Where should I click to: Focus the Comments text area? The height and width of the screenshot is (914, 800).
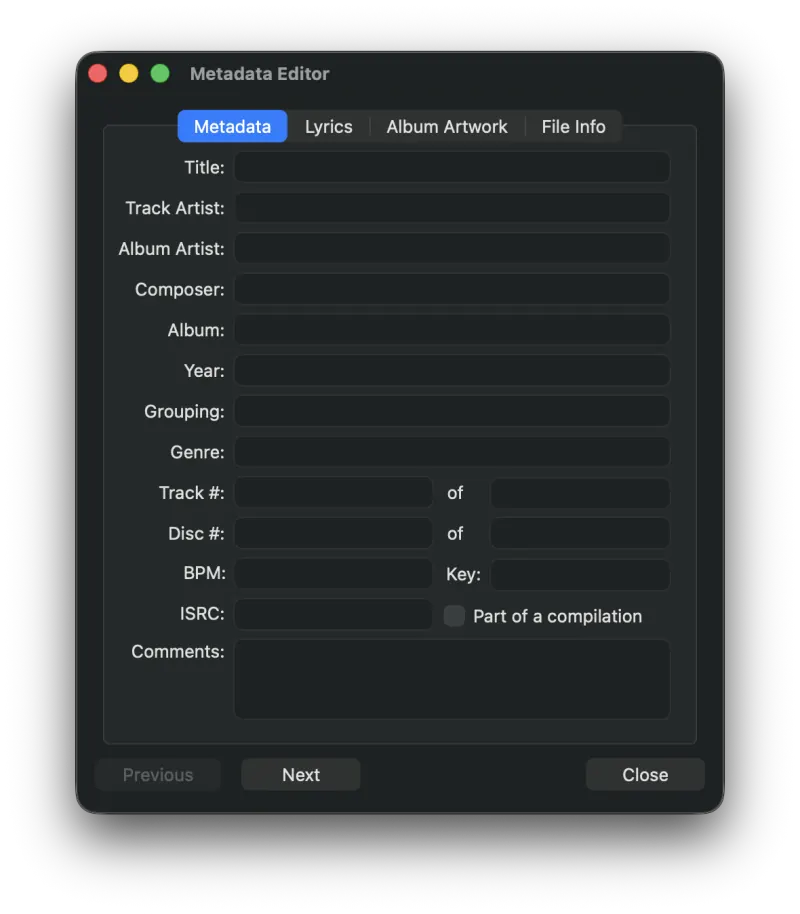[x=452, y=679]
